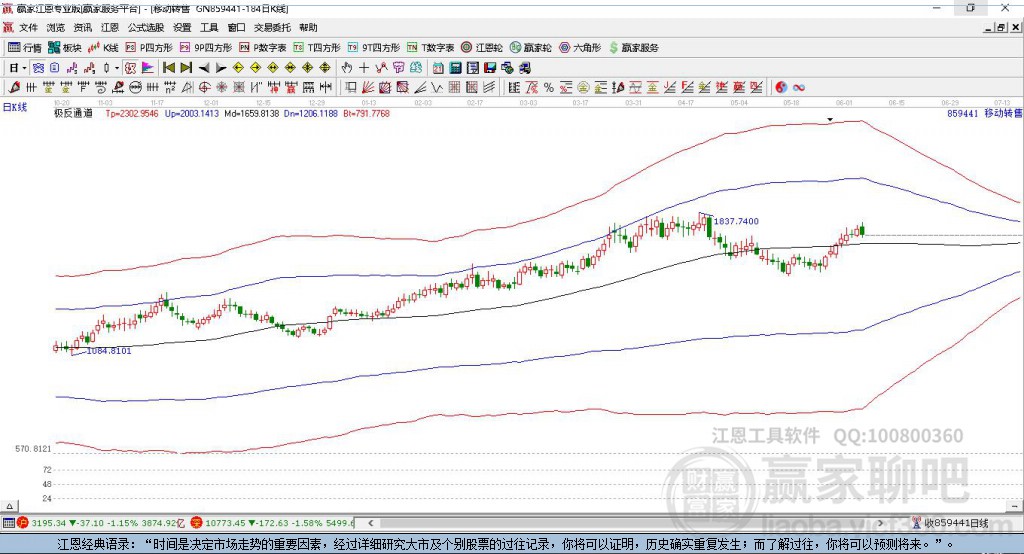The image size is (1024, 554).
Task: Select the crosshair cursor tool
Action: (x=364, y=68)
